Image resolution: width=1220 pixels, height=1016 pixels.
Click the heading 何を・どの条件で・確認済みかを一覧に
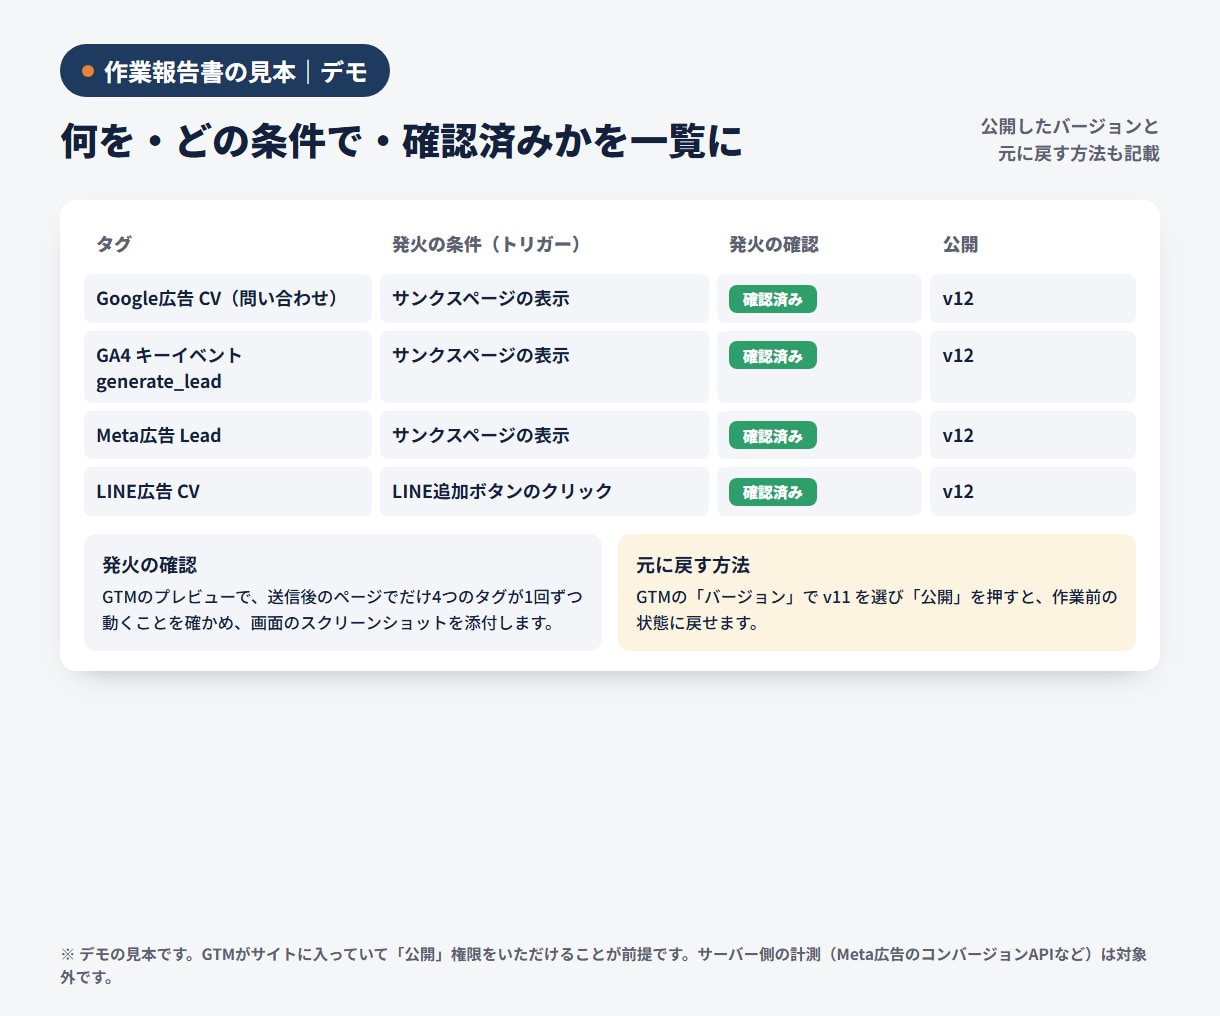pyautogui.click(x=402, y=141)
